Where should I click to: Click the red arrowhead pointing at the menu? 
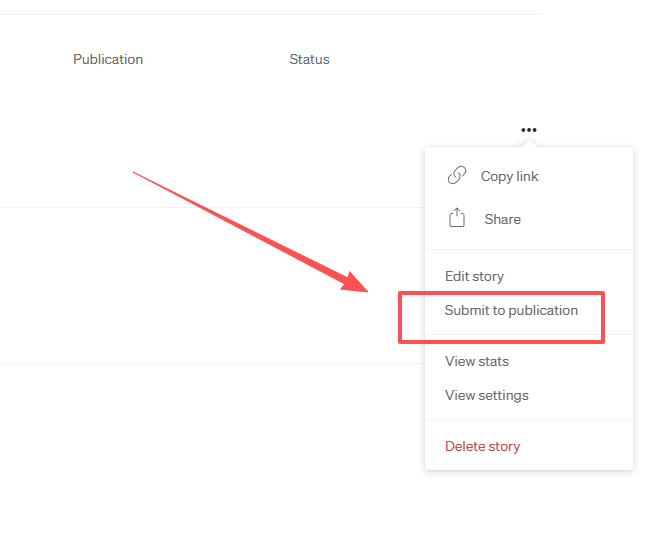click(x=356, y=281)
